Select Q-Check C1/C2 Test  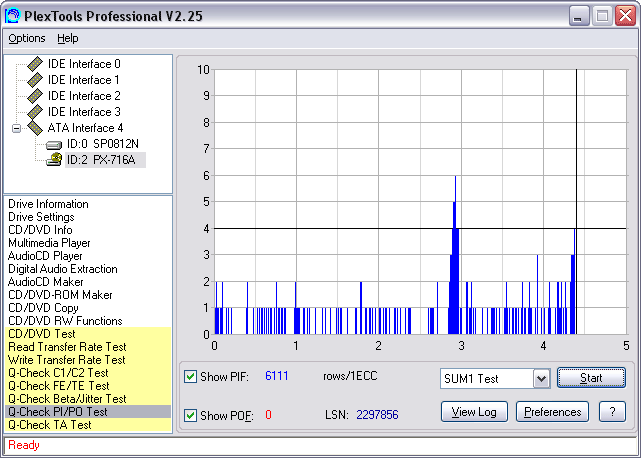pos(88,373)
